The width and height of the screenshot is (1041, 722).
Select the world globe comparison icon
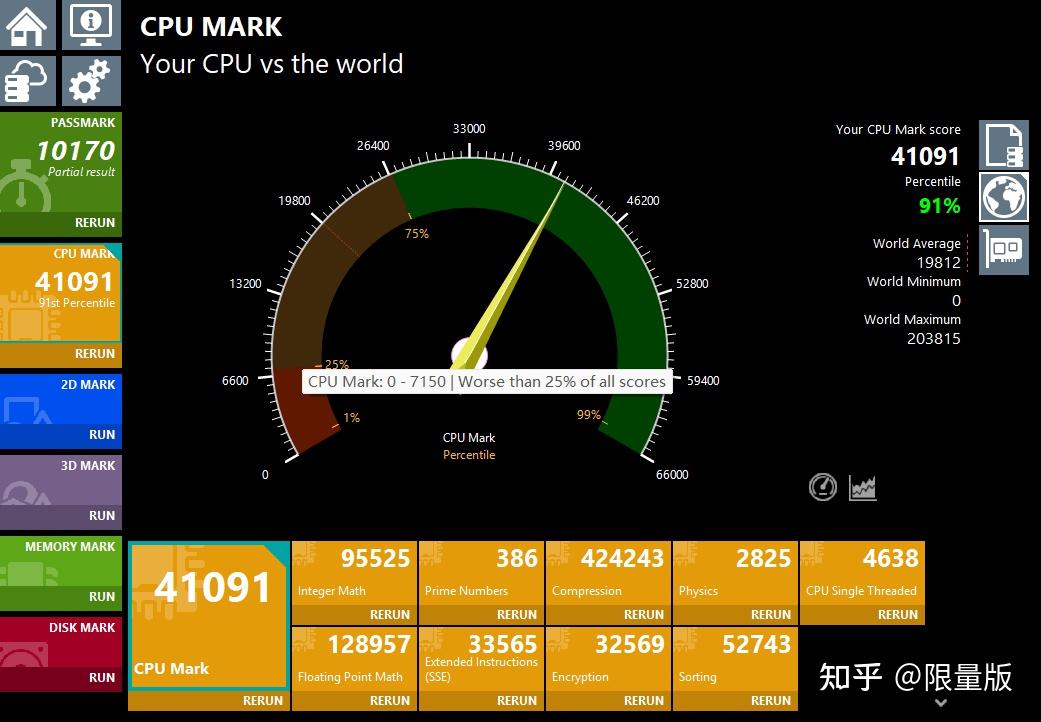pyautogui.click(x=1004, y=197)
